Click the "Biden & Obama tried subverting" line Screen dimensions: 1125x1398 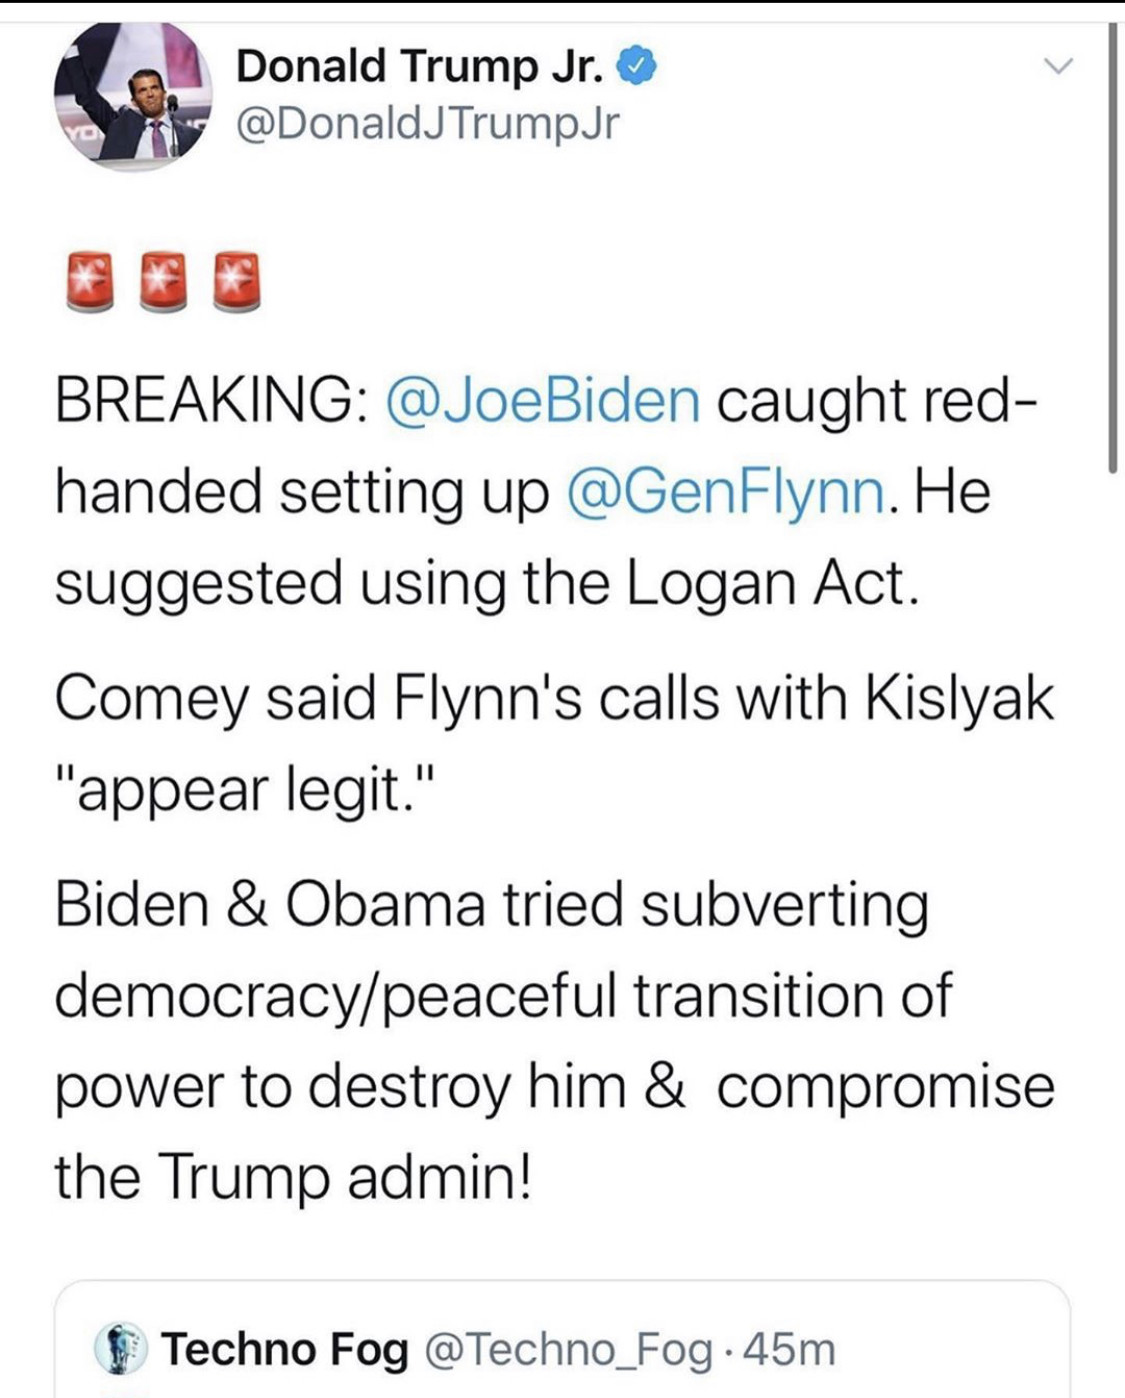pyautogui.click(x=491, y=904)
